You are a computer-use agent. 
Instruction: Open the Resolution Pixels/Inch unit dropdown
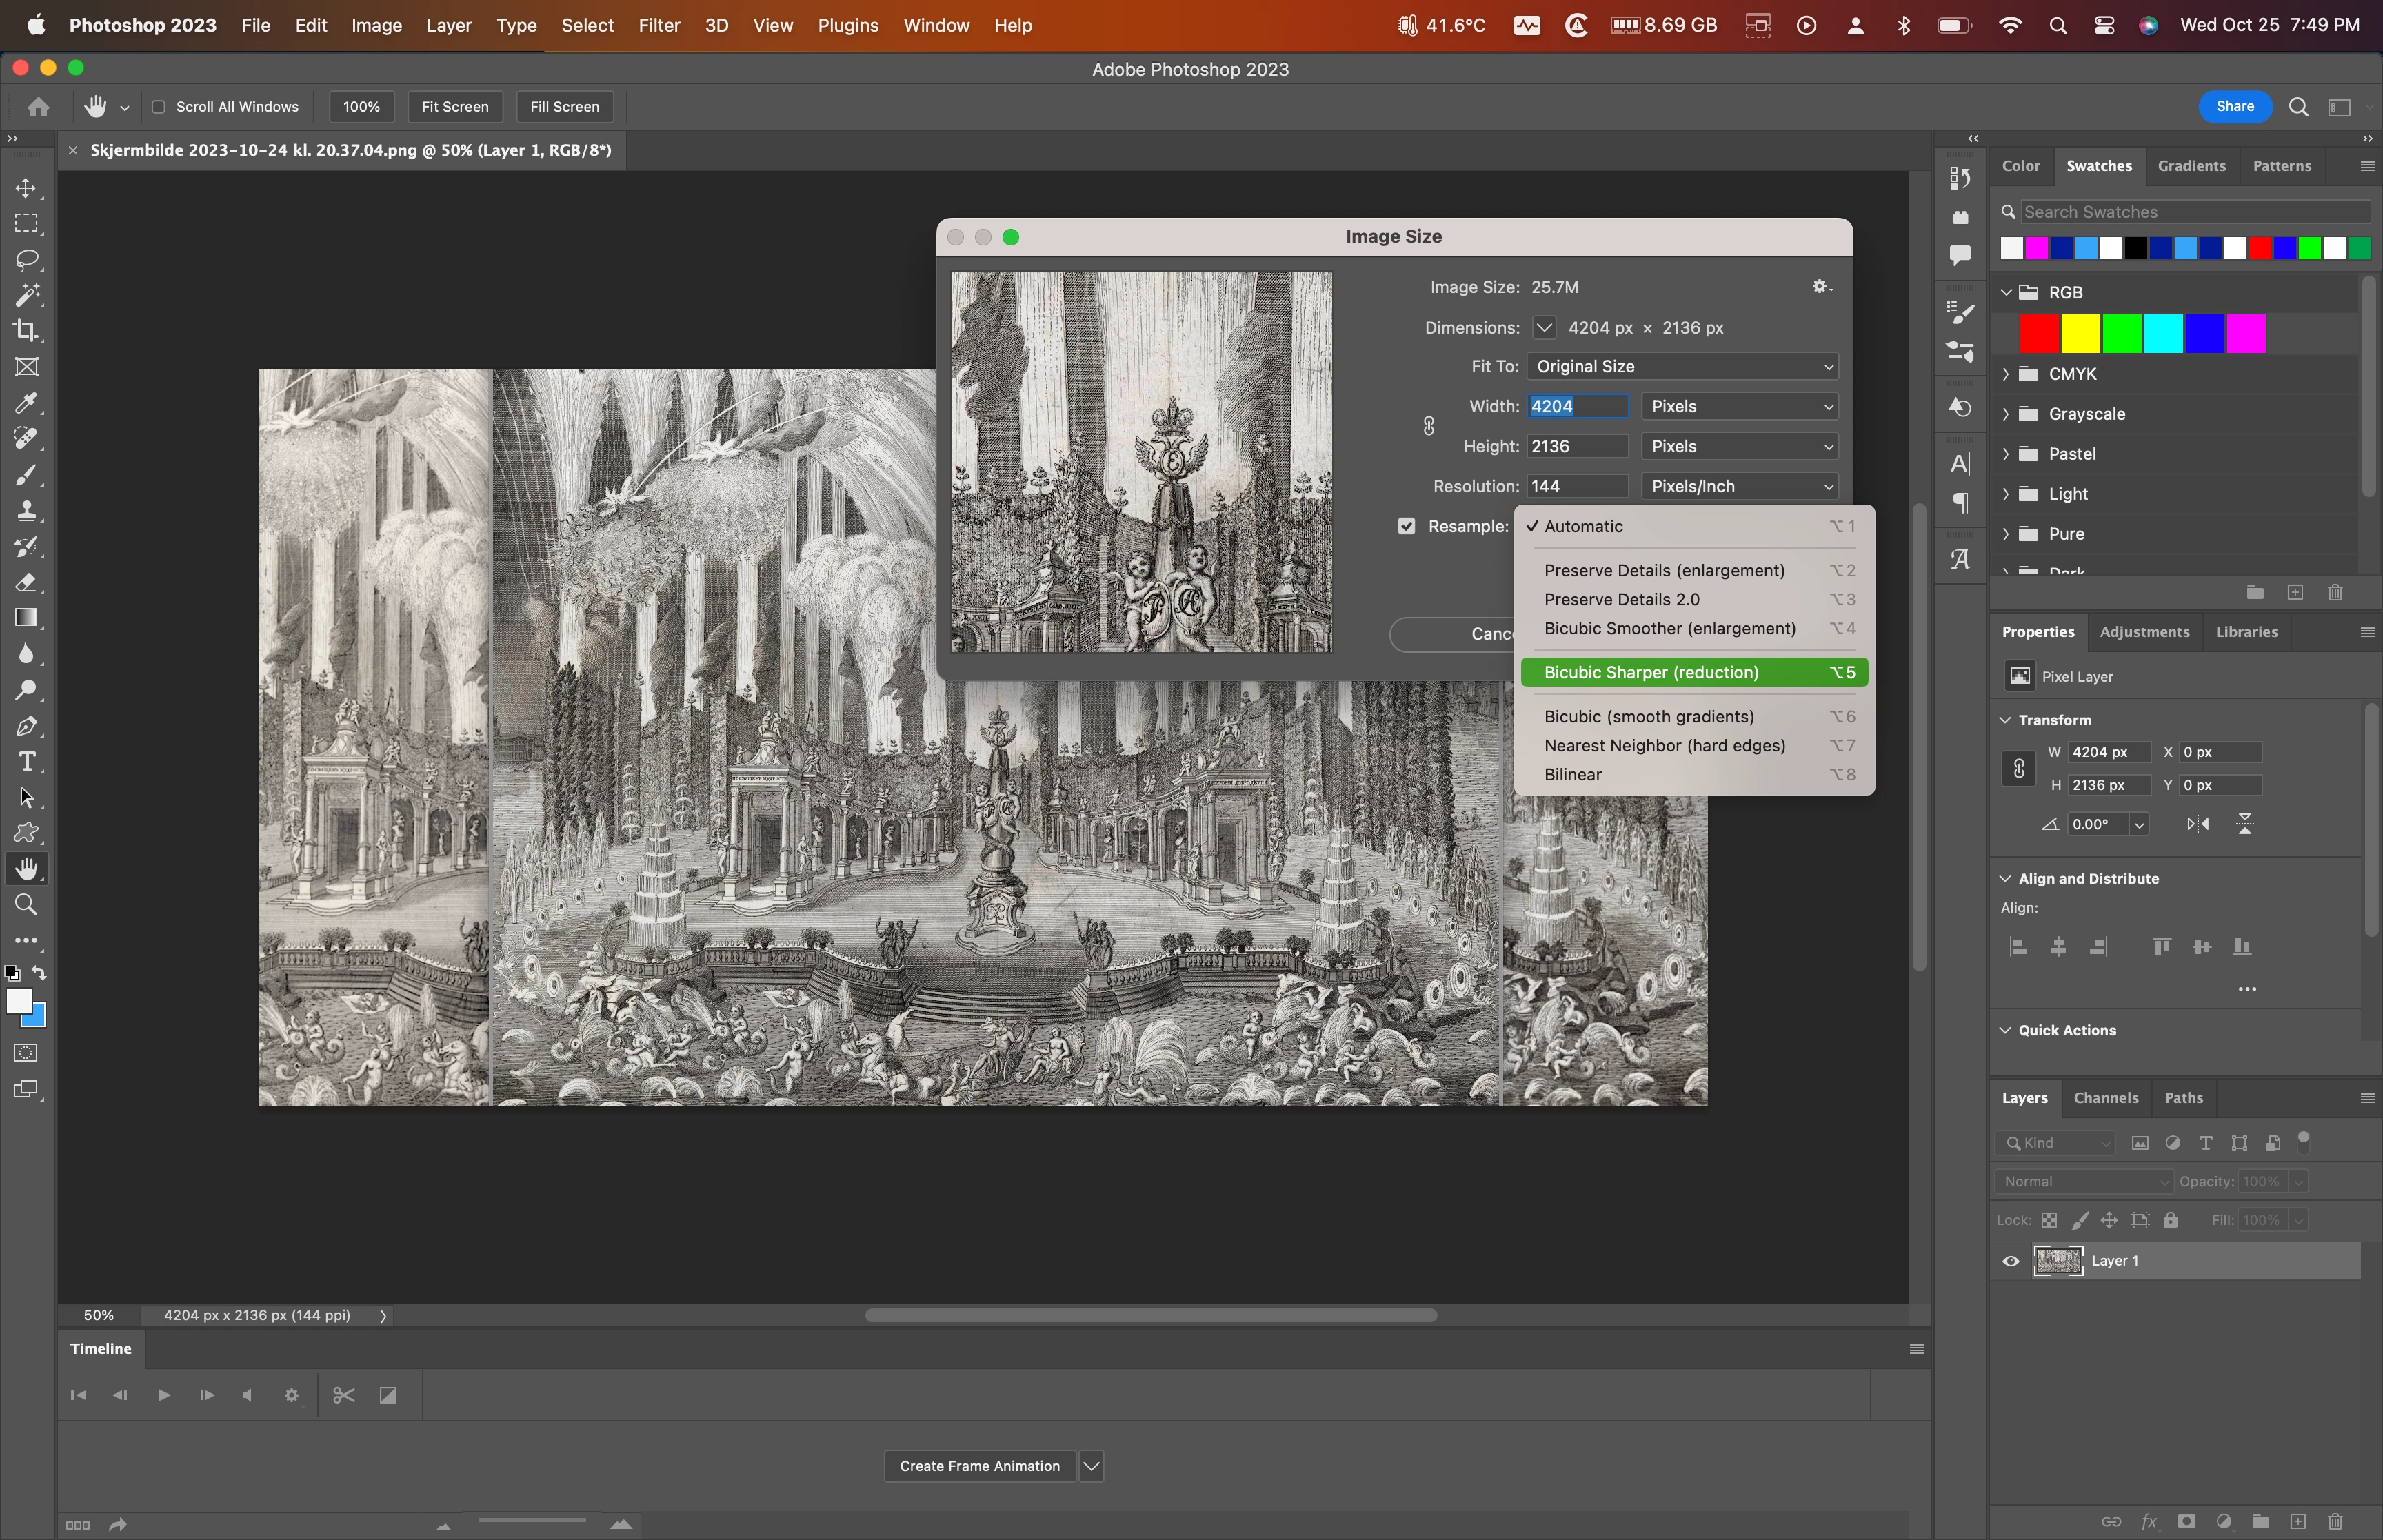[1740, 487]
